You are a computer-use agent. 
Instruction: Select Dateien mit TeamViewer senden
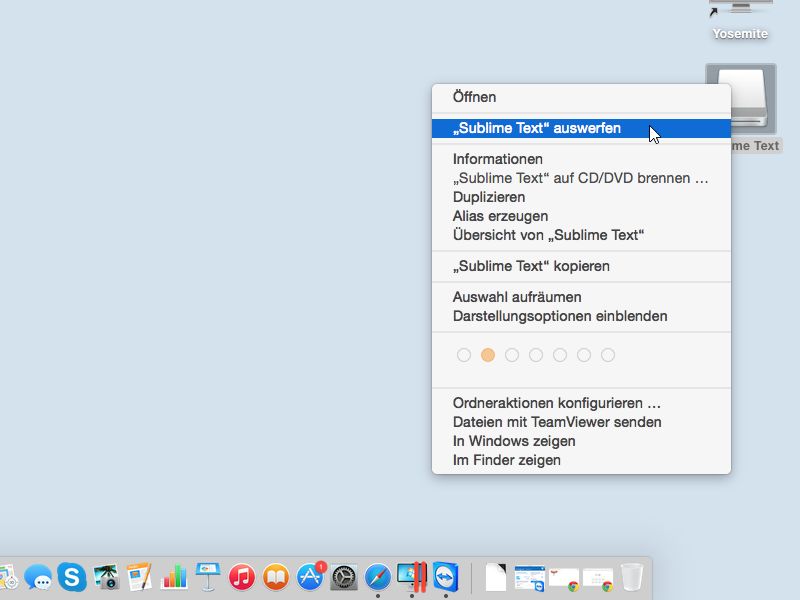coord(581,422)
